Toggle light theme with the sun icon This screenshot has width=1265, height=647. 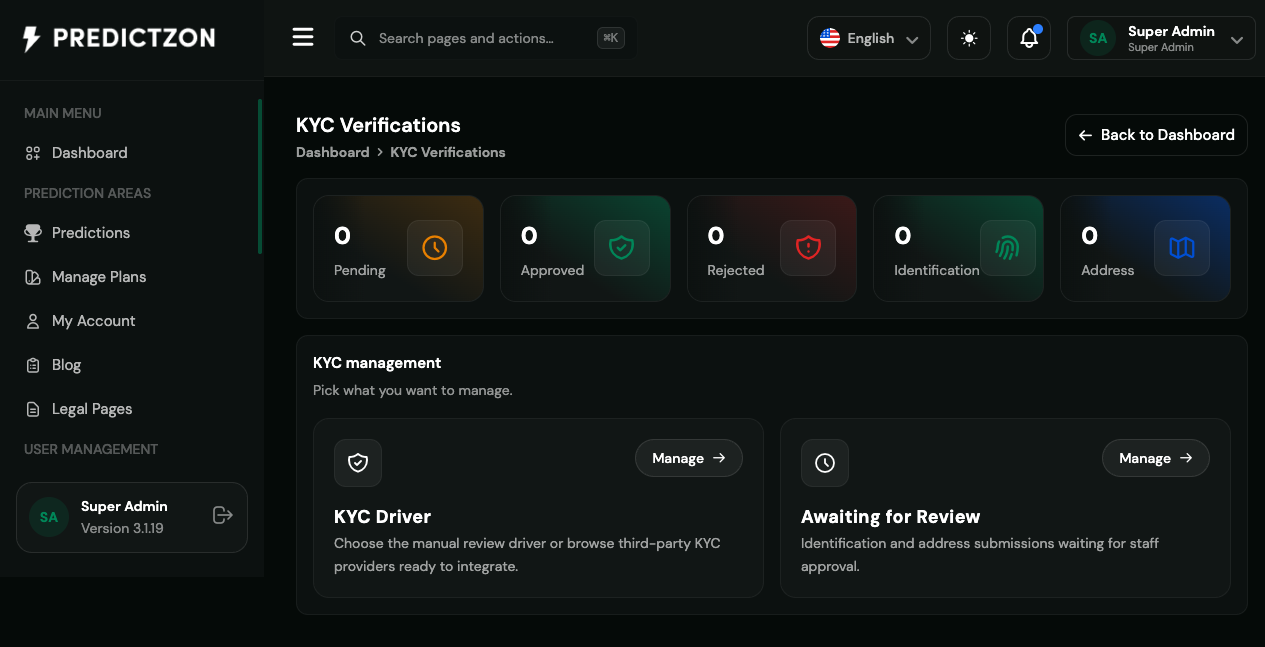click(x=969, y=38)
